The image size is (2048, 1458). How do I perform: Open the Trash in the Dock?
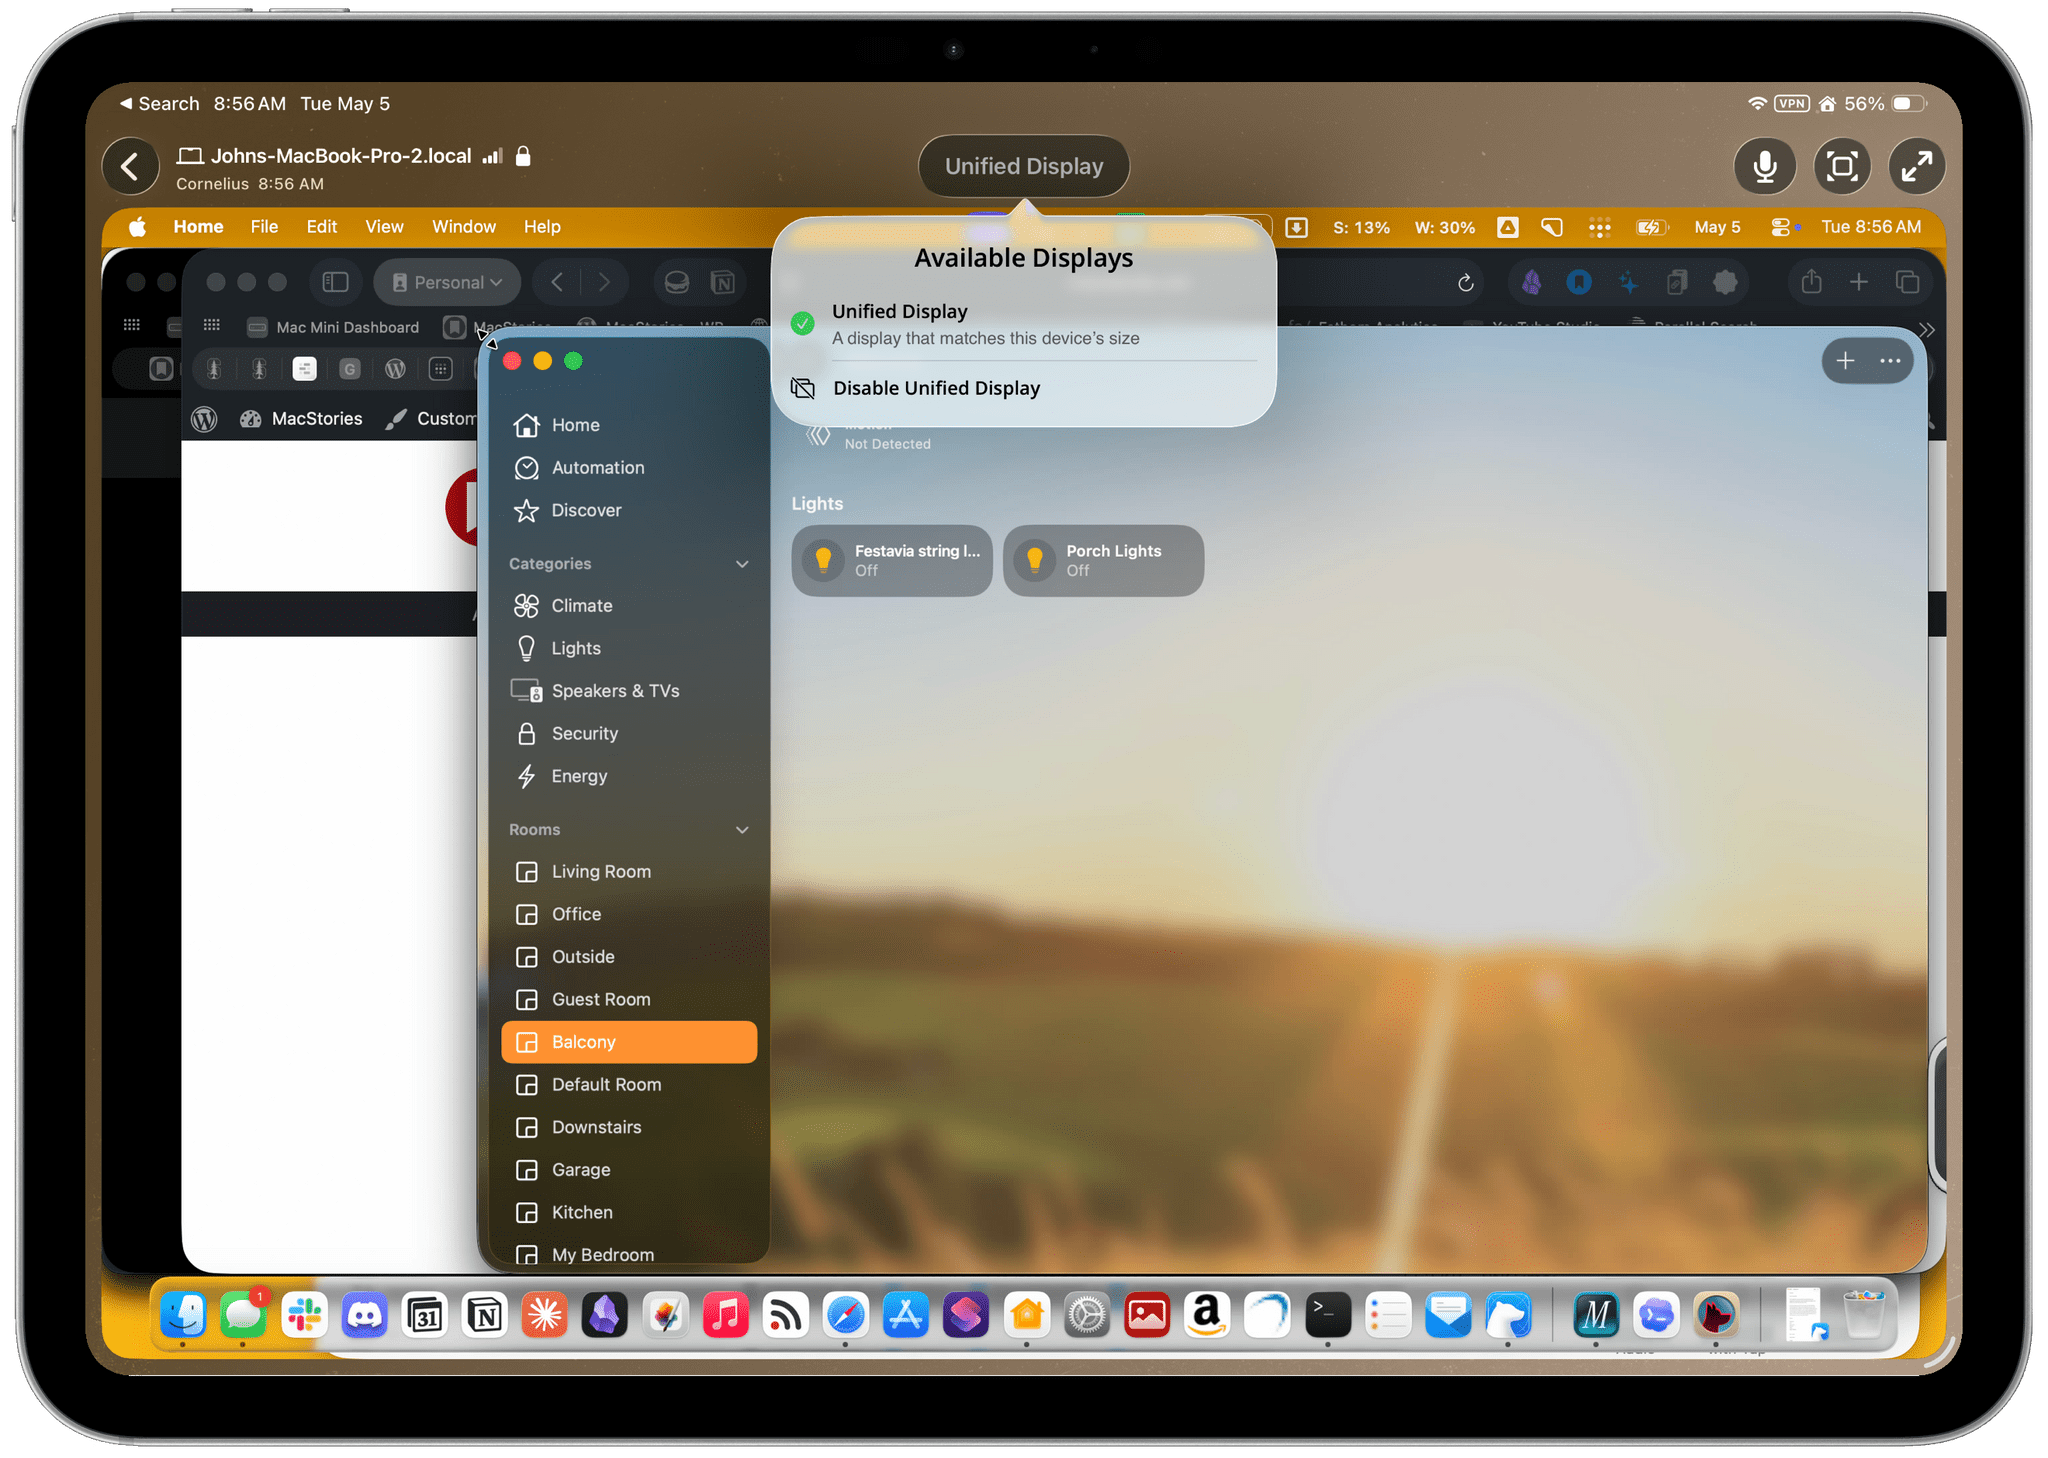[x=1864, y=1315]
